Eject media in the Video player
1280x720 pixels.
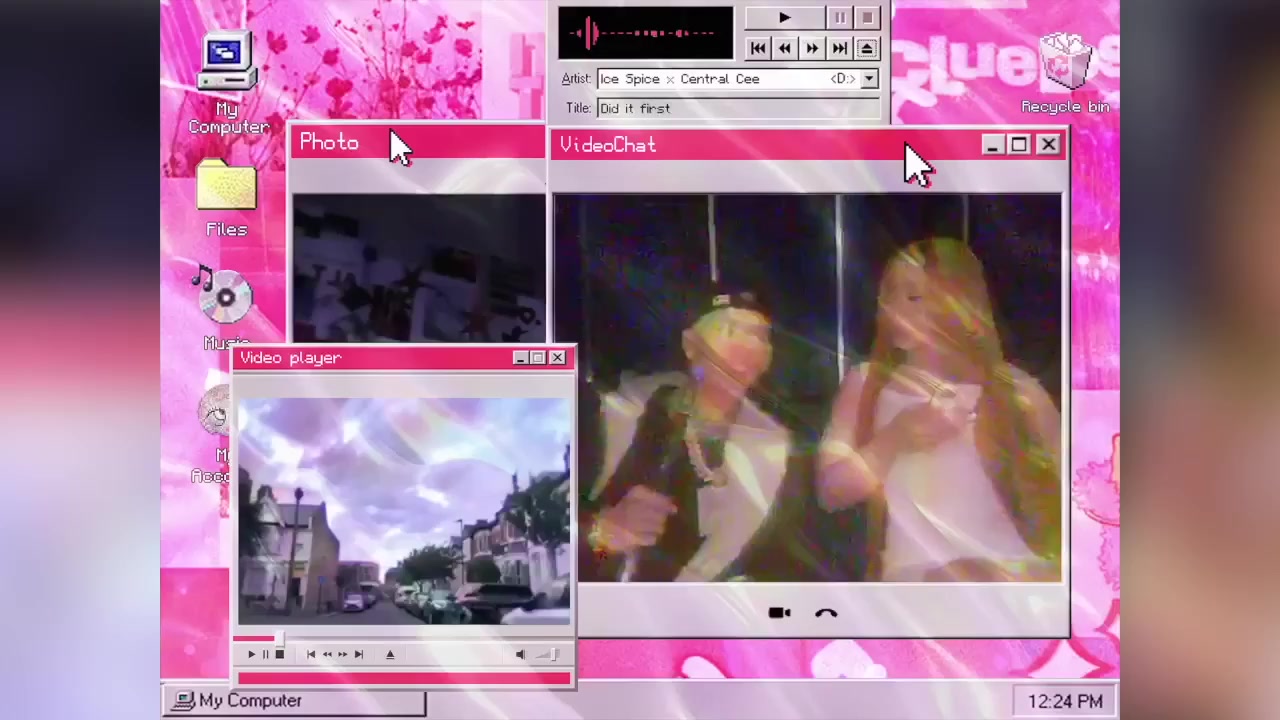pos(390,654)
